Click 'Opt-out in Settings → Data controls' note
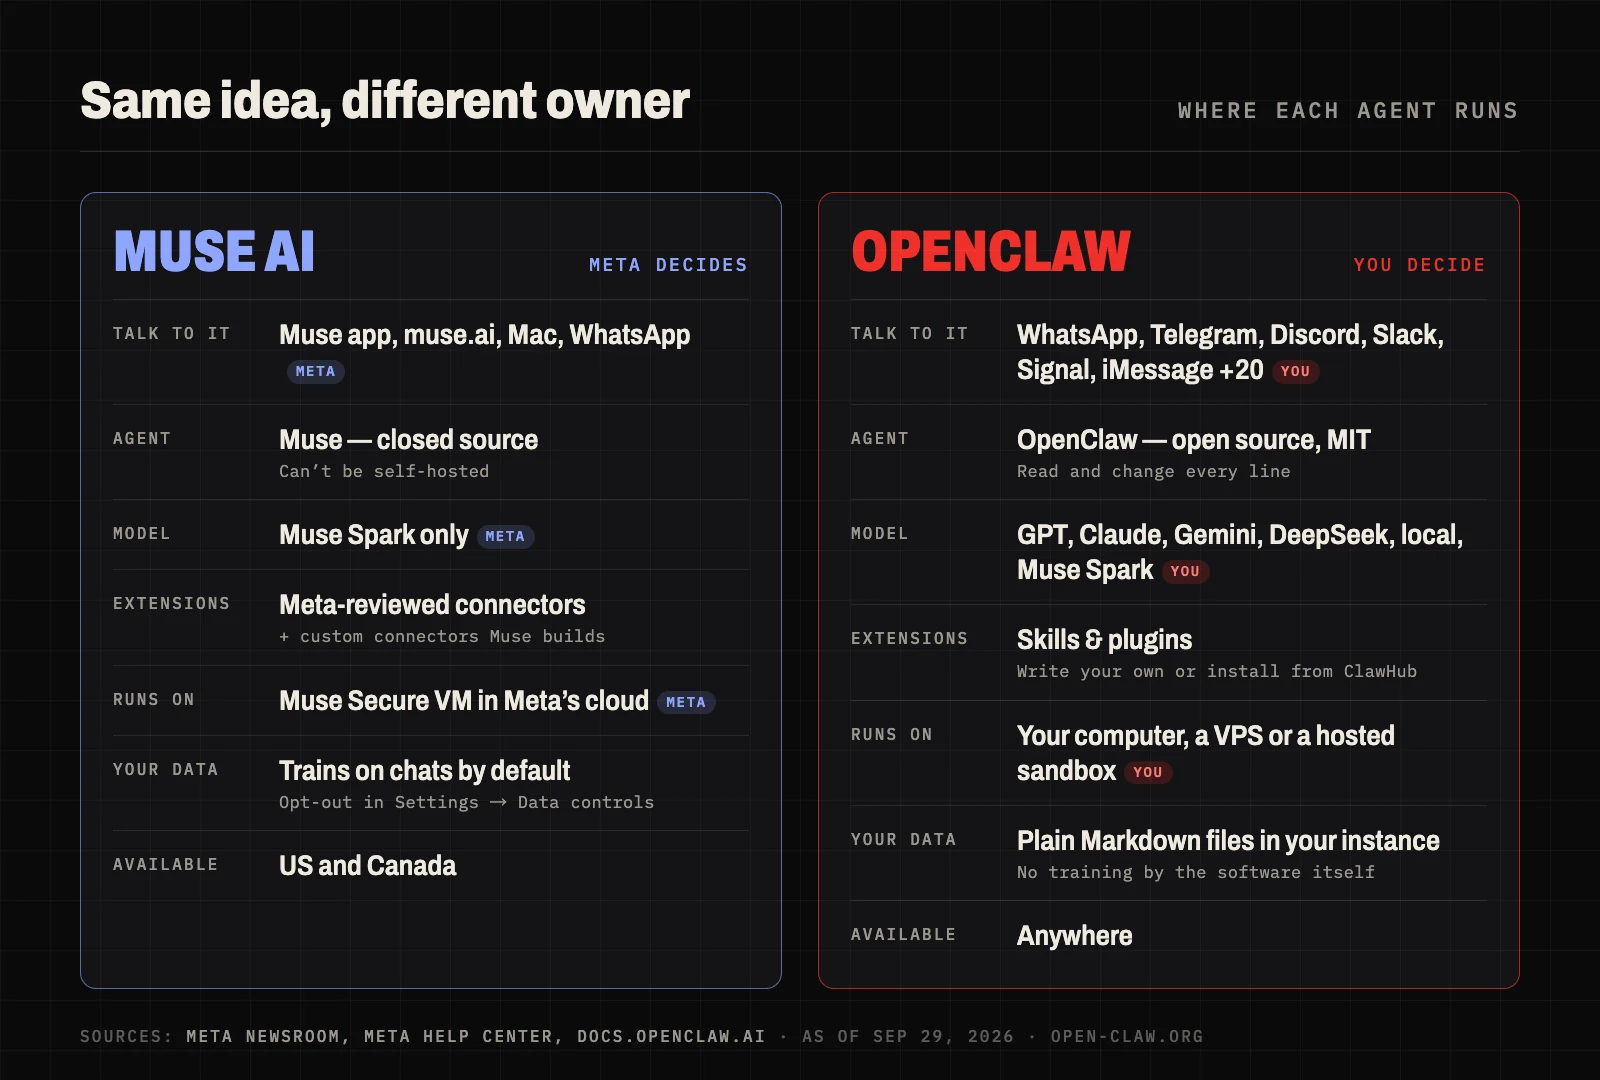The height and width of the screenshot is (1080, 1600). (x=466, y=802)
